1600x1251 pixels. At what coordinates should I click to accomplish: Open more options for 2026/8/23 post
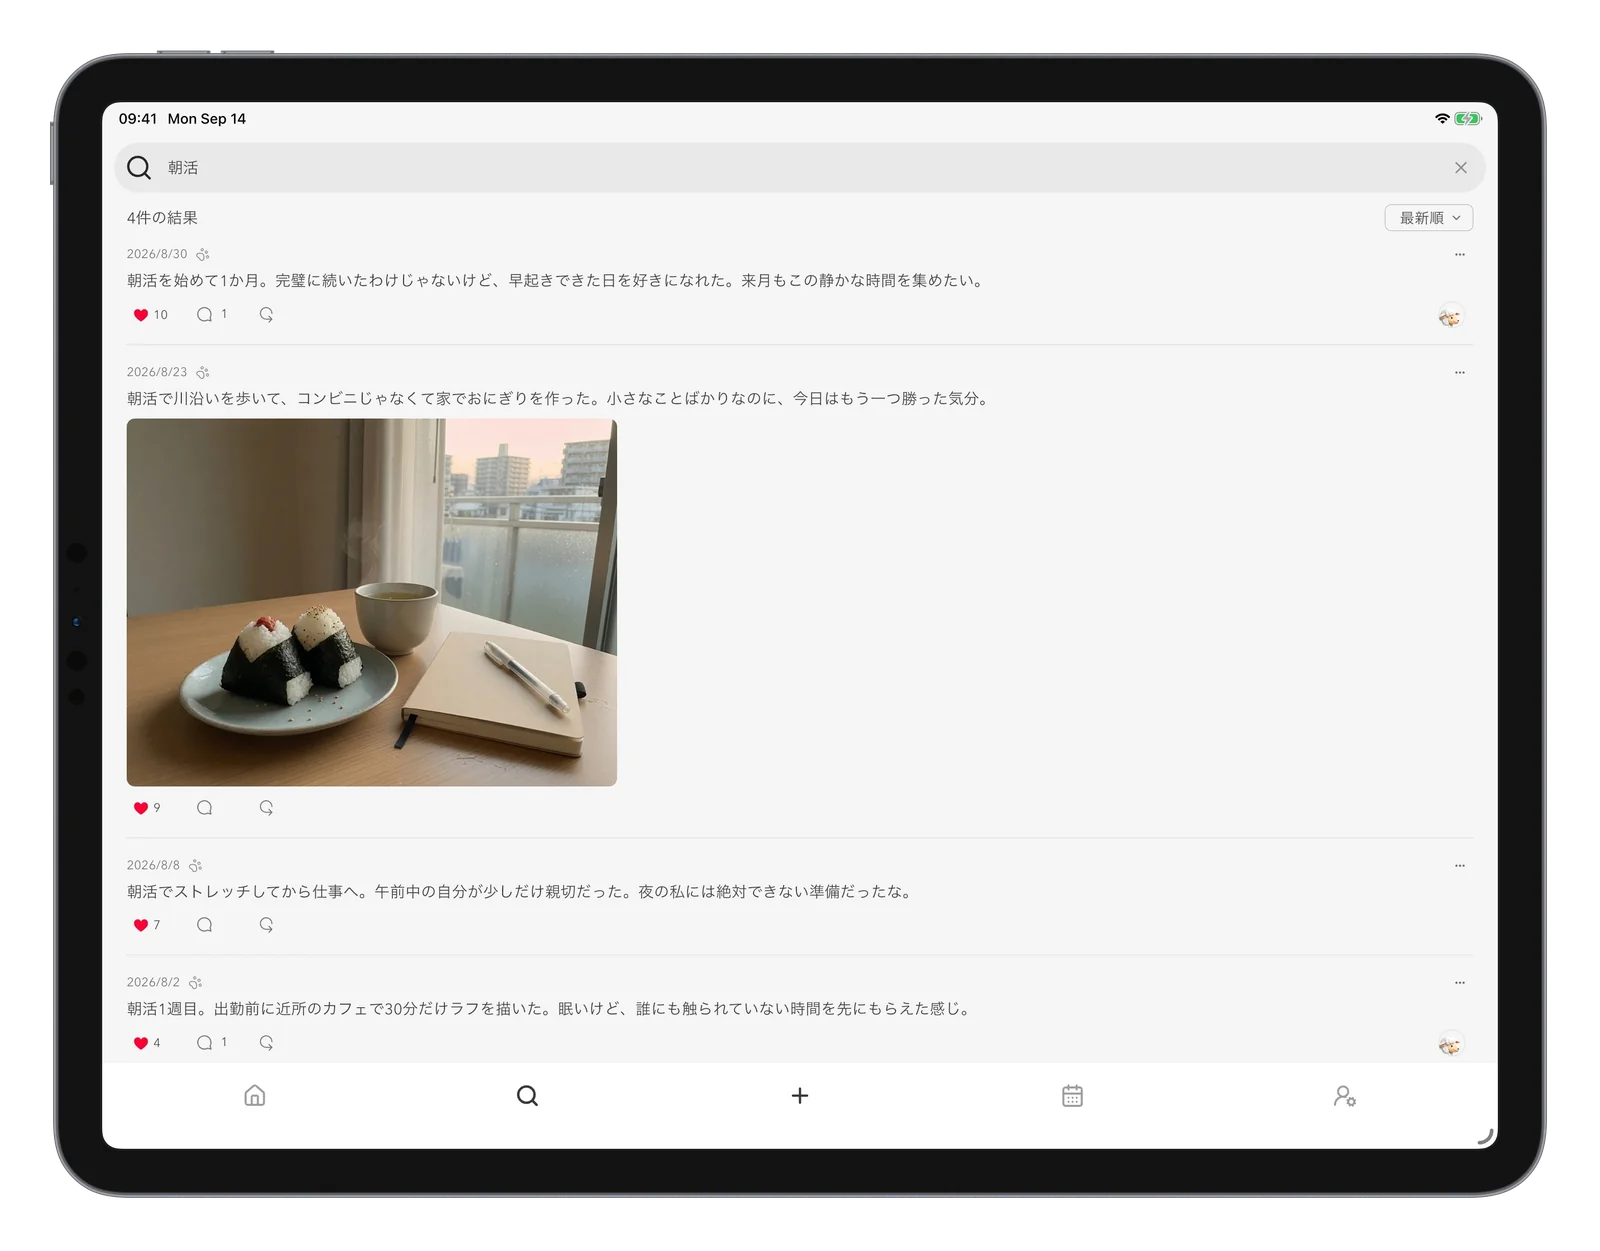[1460, 373]
